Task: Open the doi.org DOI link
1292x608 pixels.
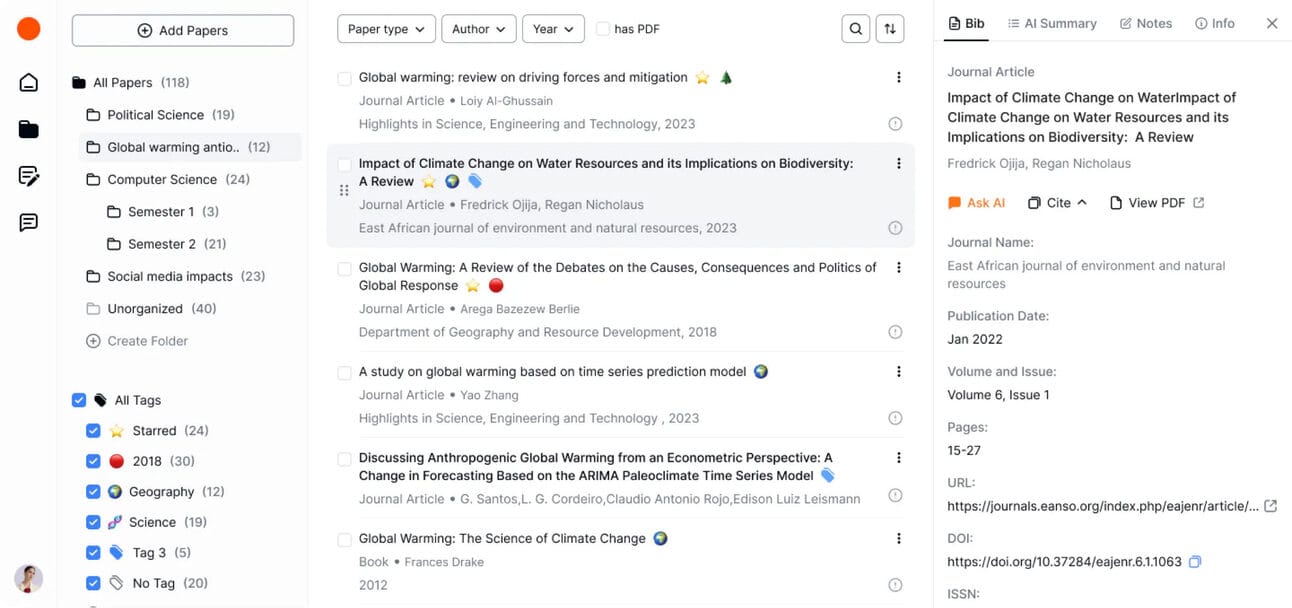Action: coord(1065,562)
